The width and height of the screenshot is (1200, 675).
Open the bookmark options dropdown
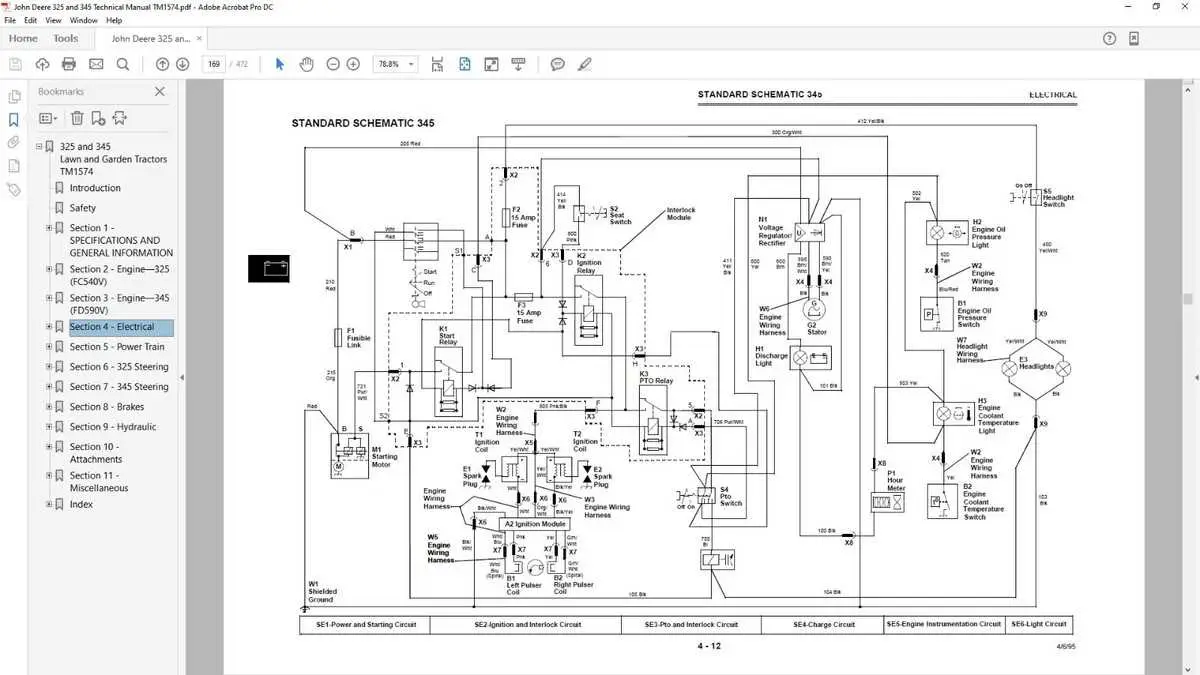click(49, 118)
